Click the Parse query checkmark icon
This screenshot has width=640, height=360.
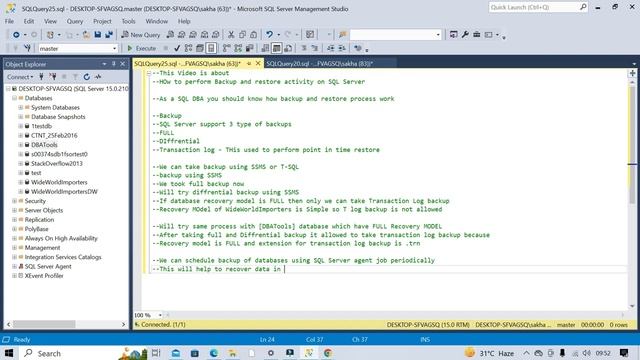pyautogui.click(x=177, y=48)
